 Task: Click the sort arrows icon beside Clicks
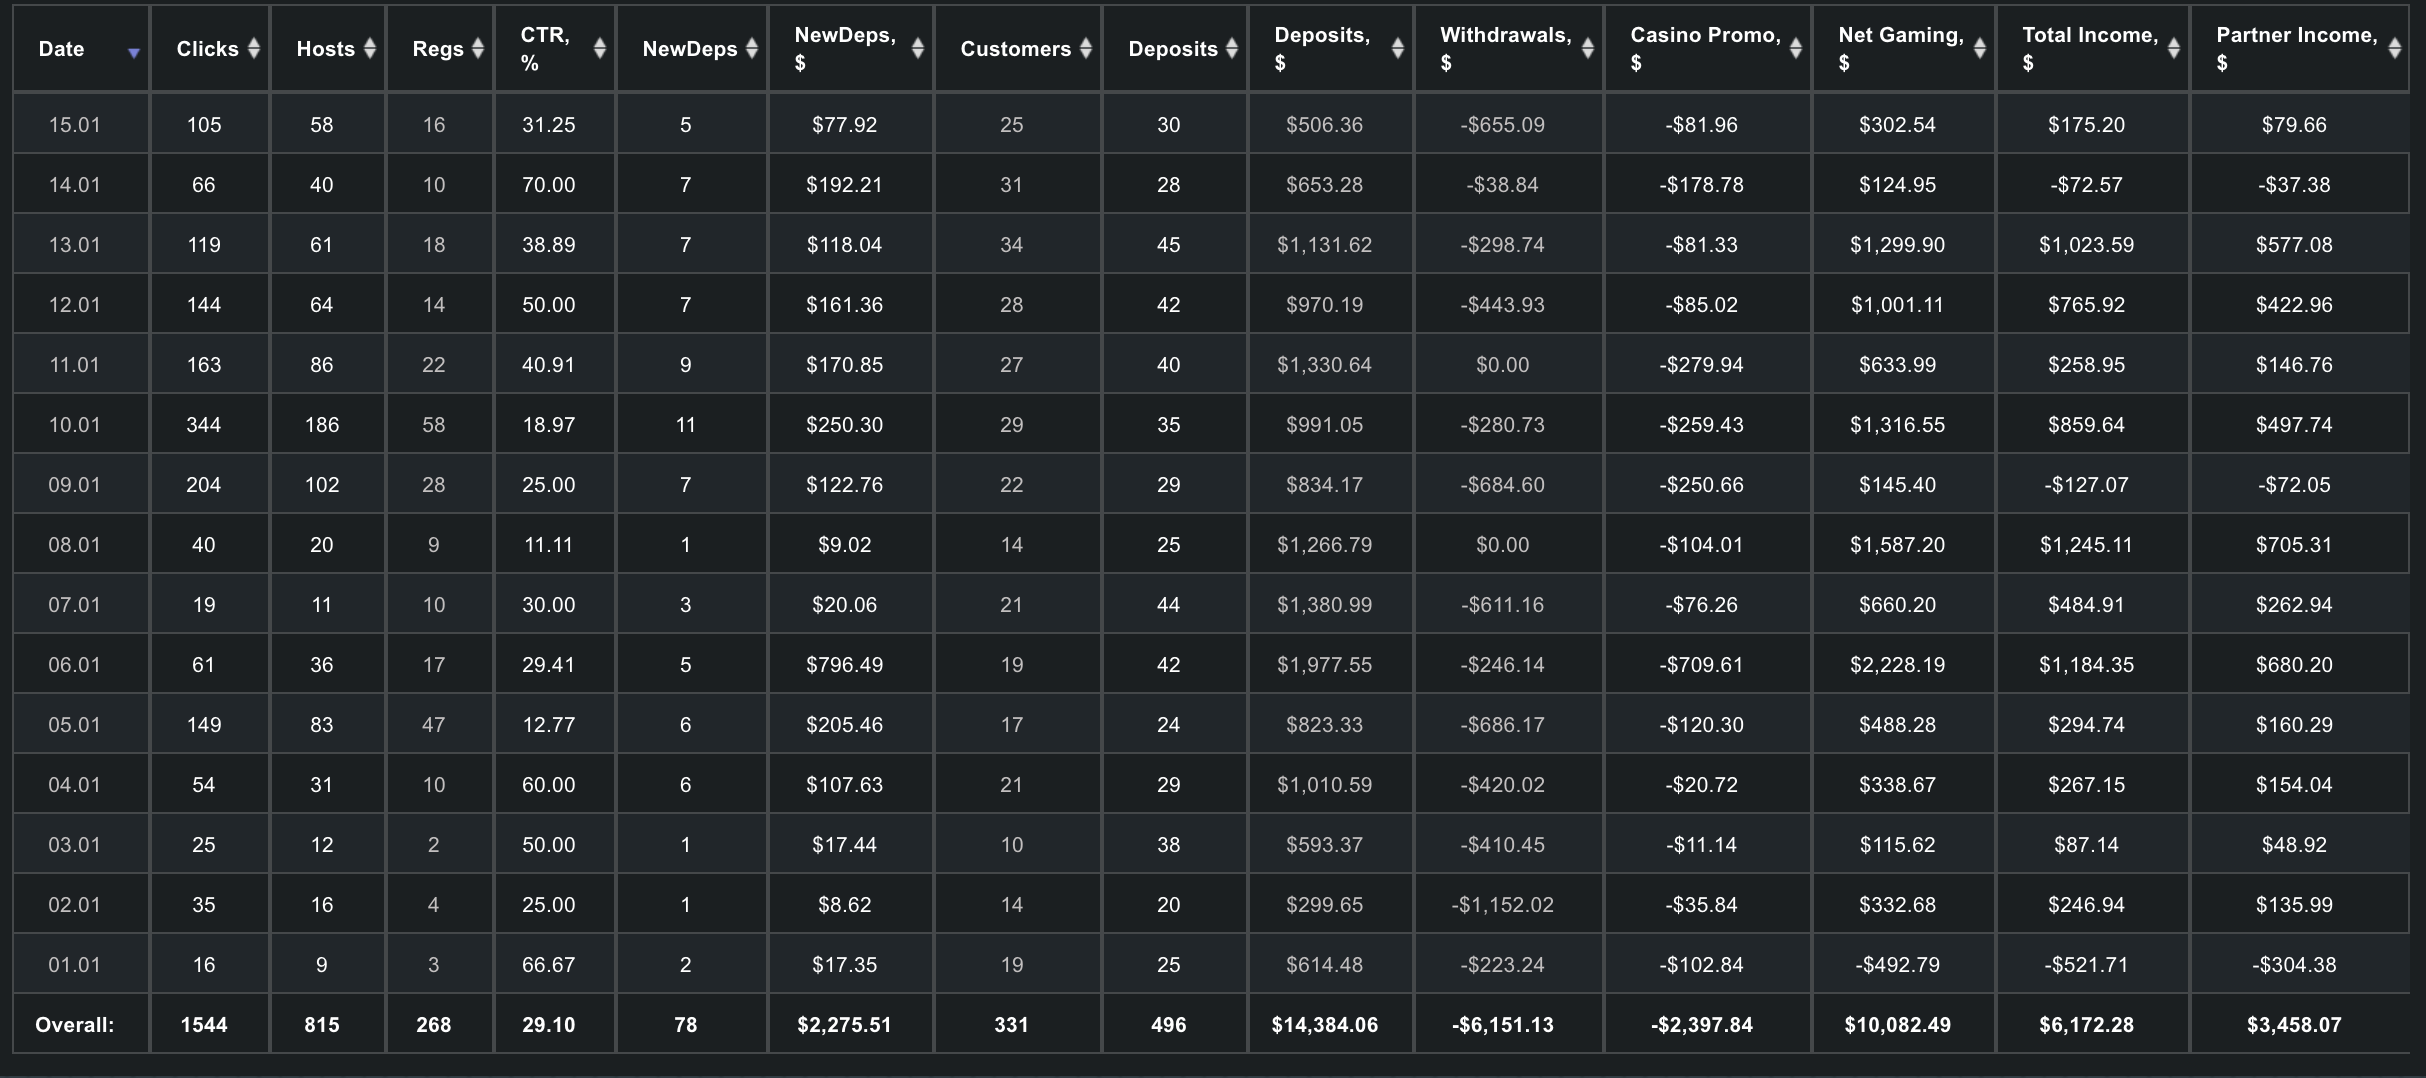(x=254, y=48)
